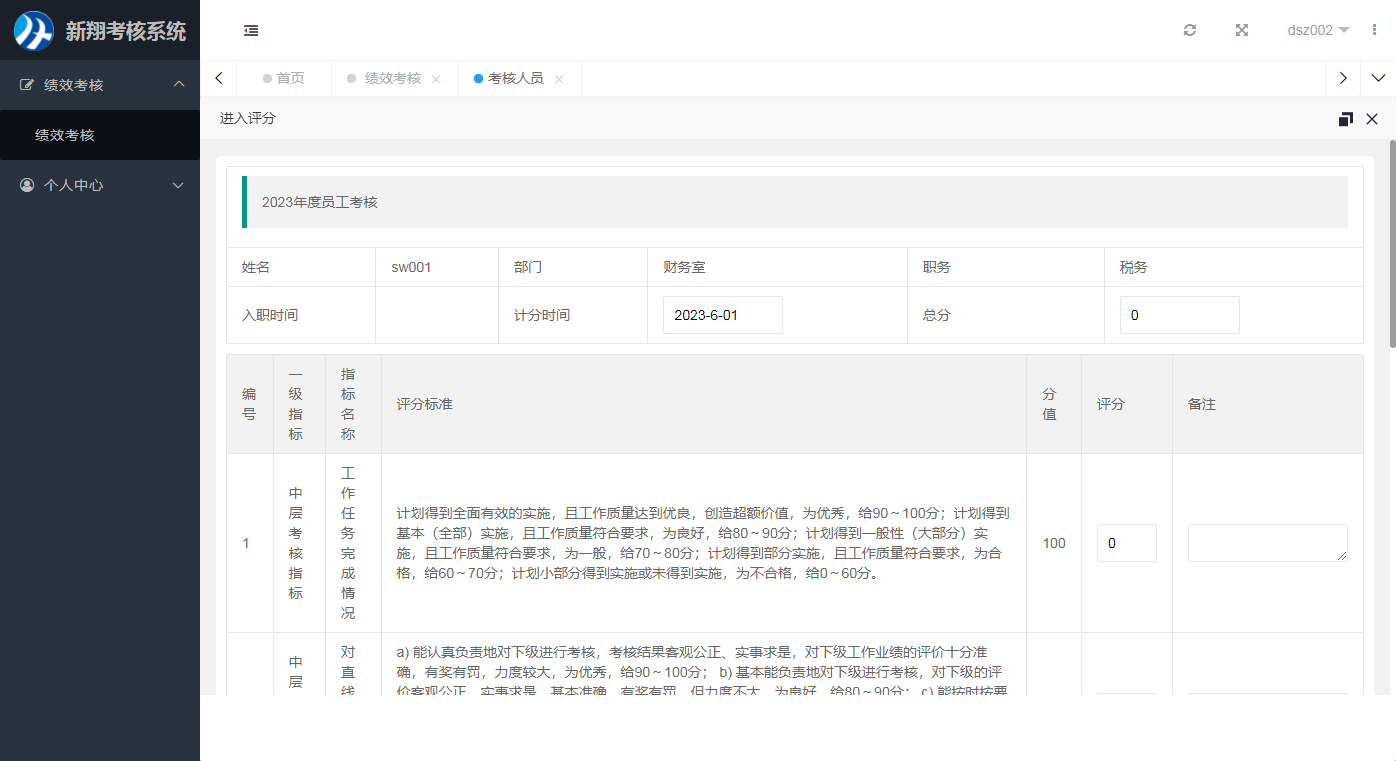Open the vertical three-dot more menu
The height and width of the screenshot is (761, 1396).
[x=1375, y=30]
